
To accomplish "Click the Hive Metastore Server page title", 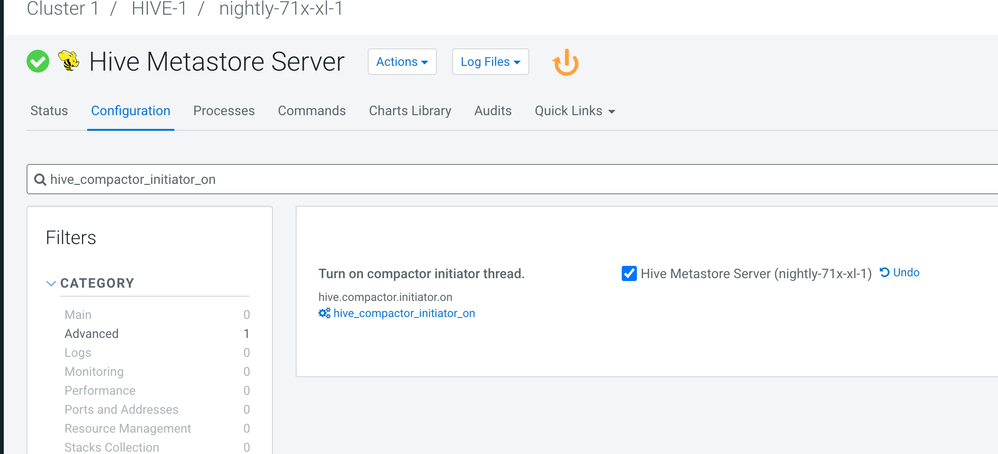I will pos(216,62).
